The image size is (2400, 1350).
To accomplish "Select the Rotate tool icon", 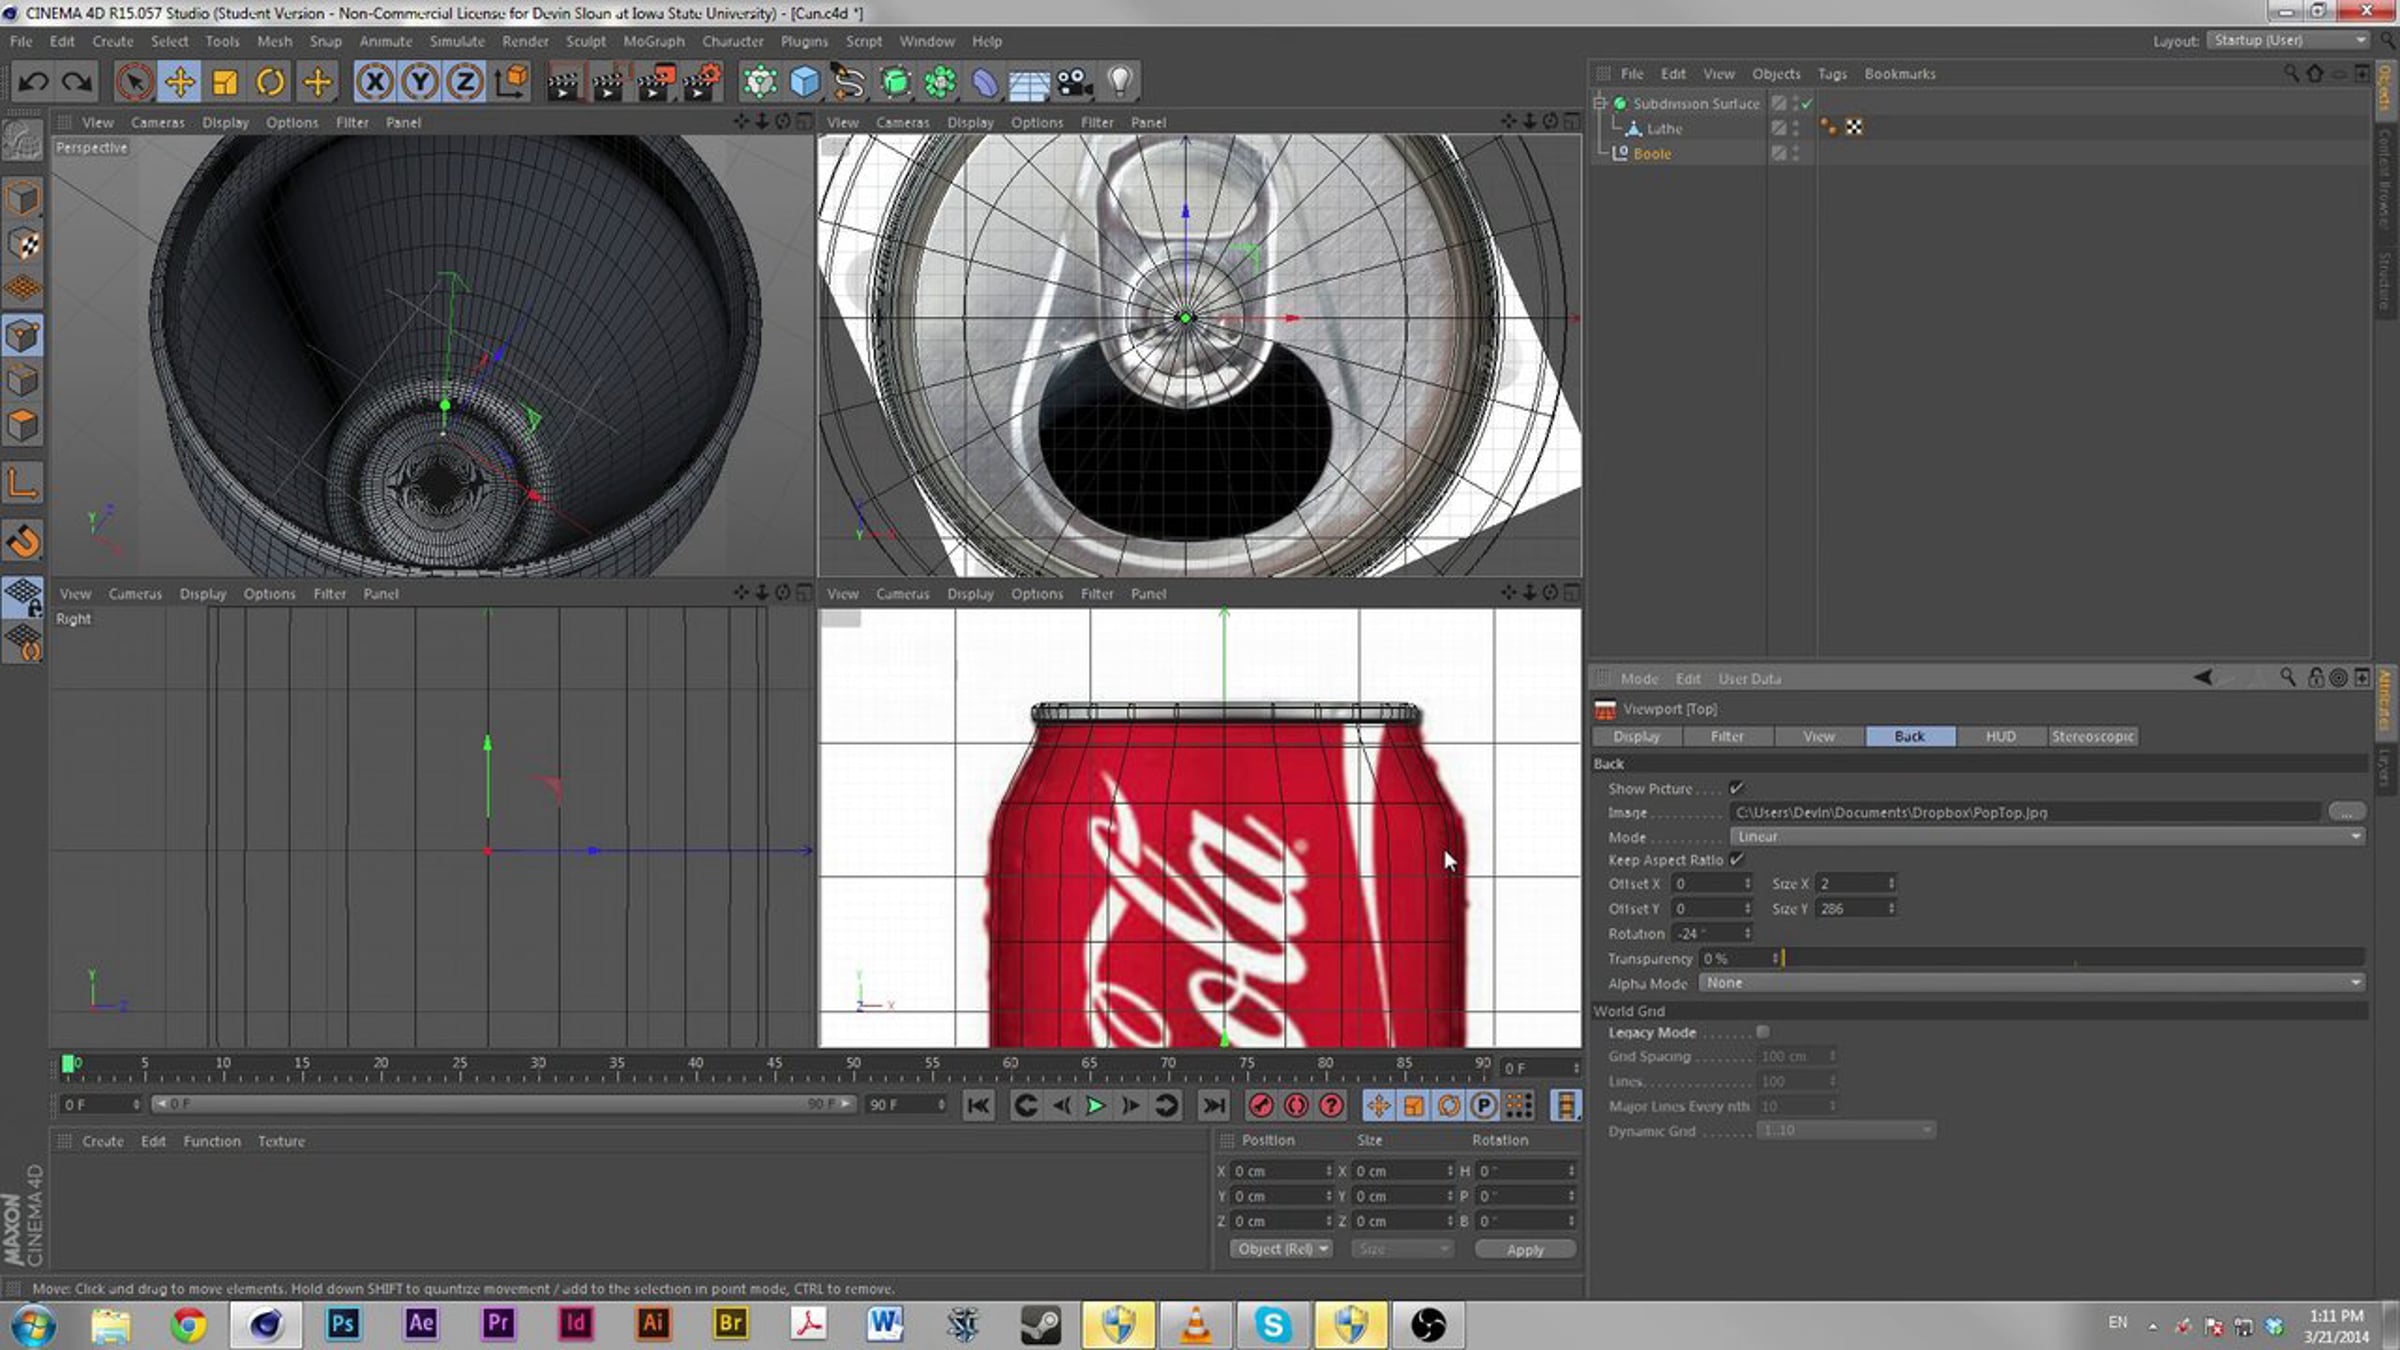I will tap(270, 82).
